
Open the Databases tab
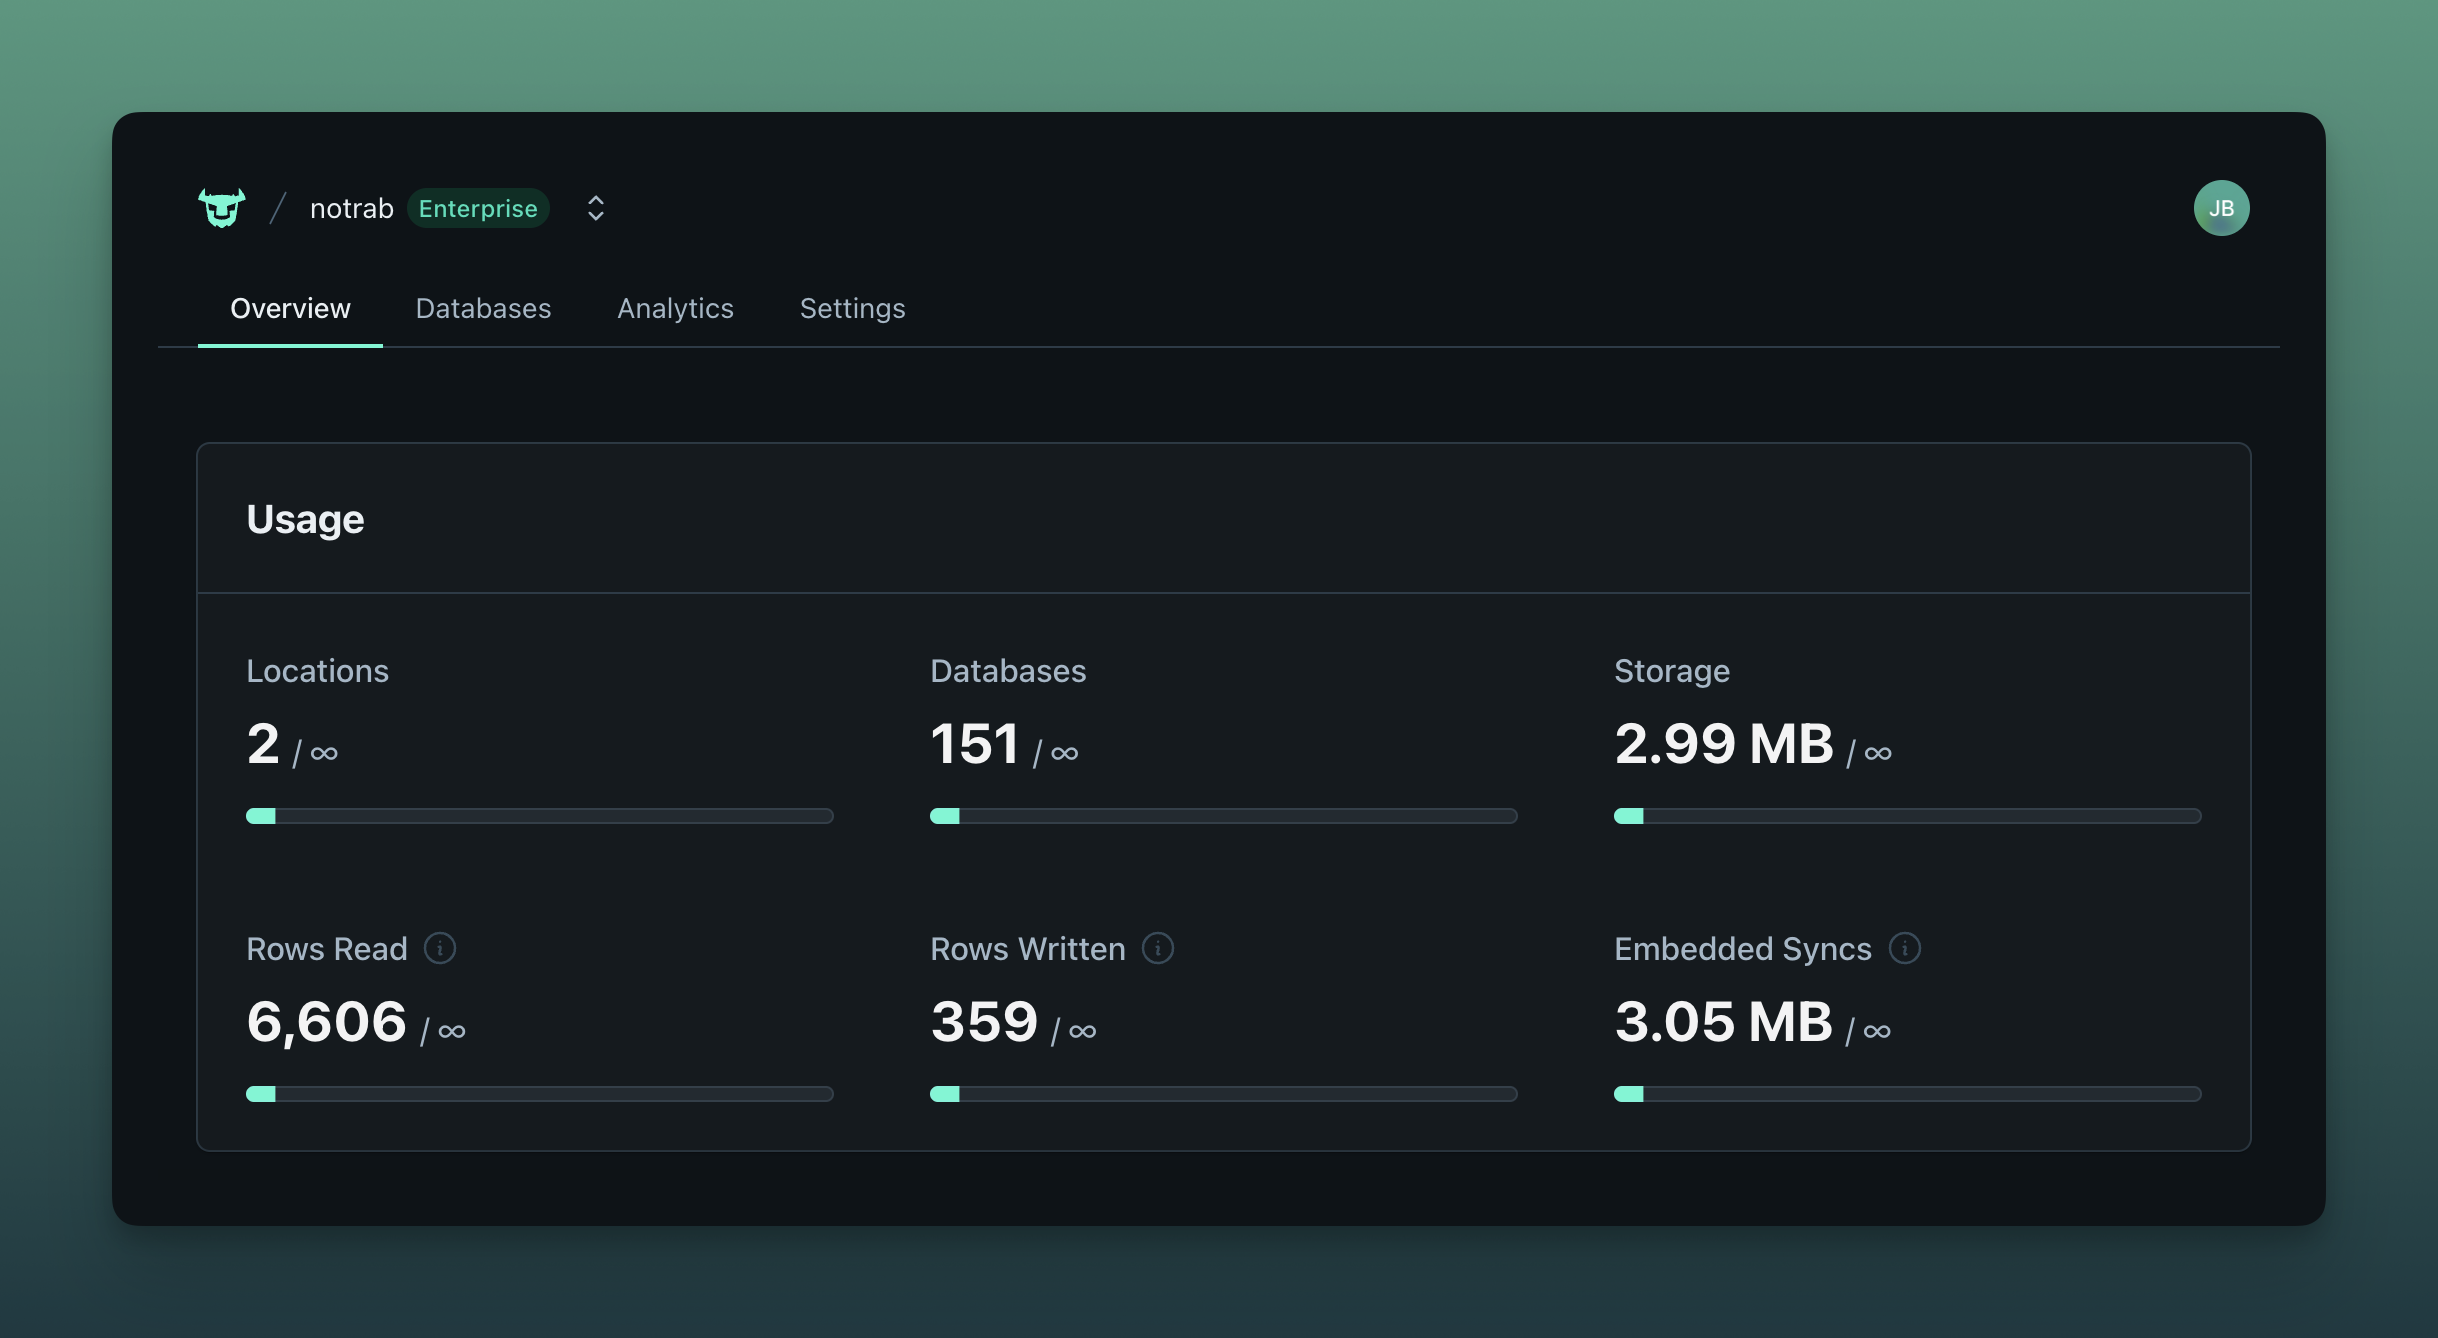[483, 308]
